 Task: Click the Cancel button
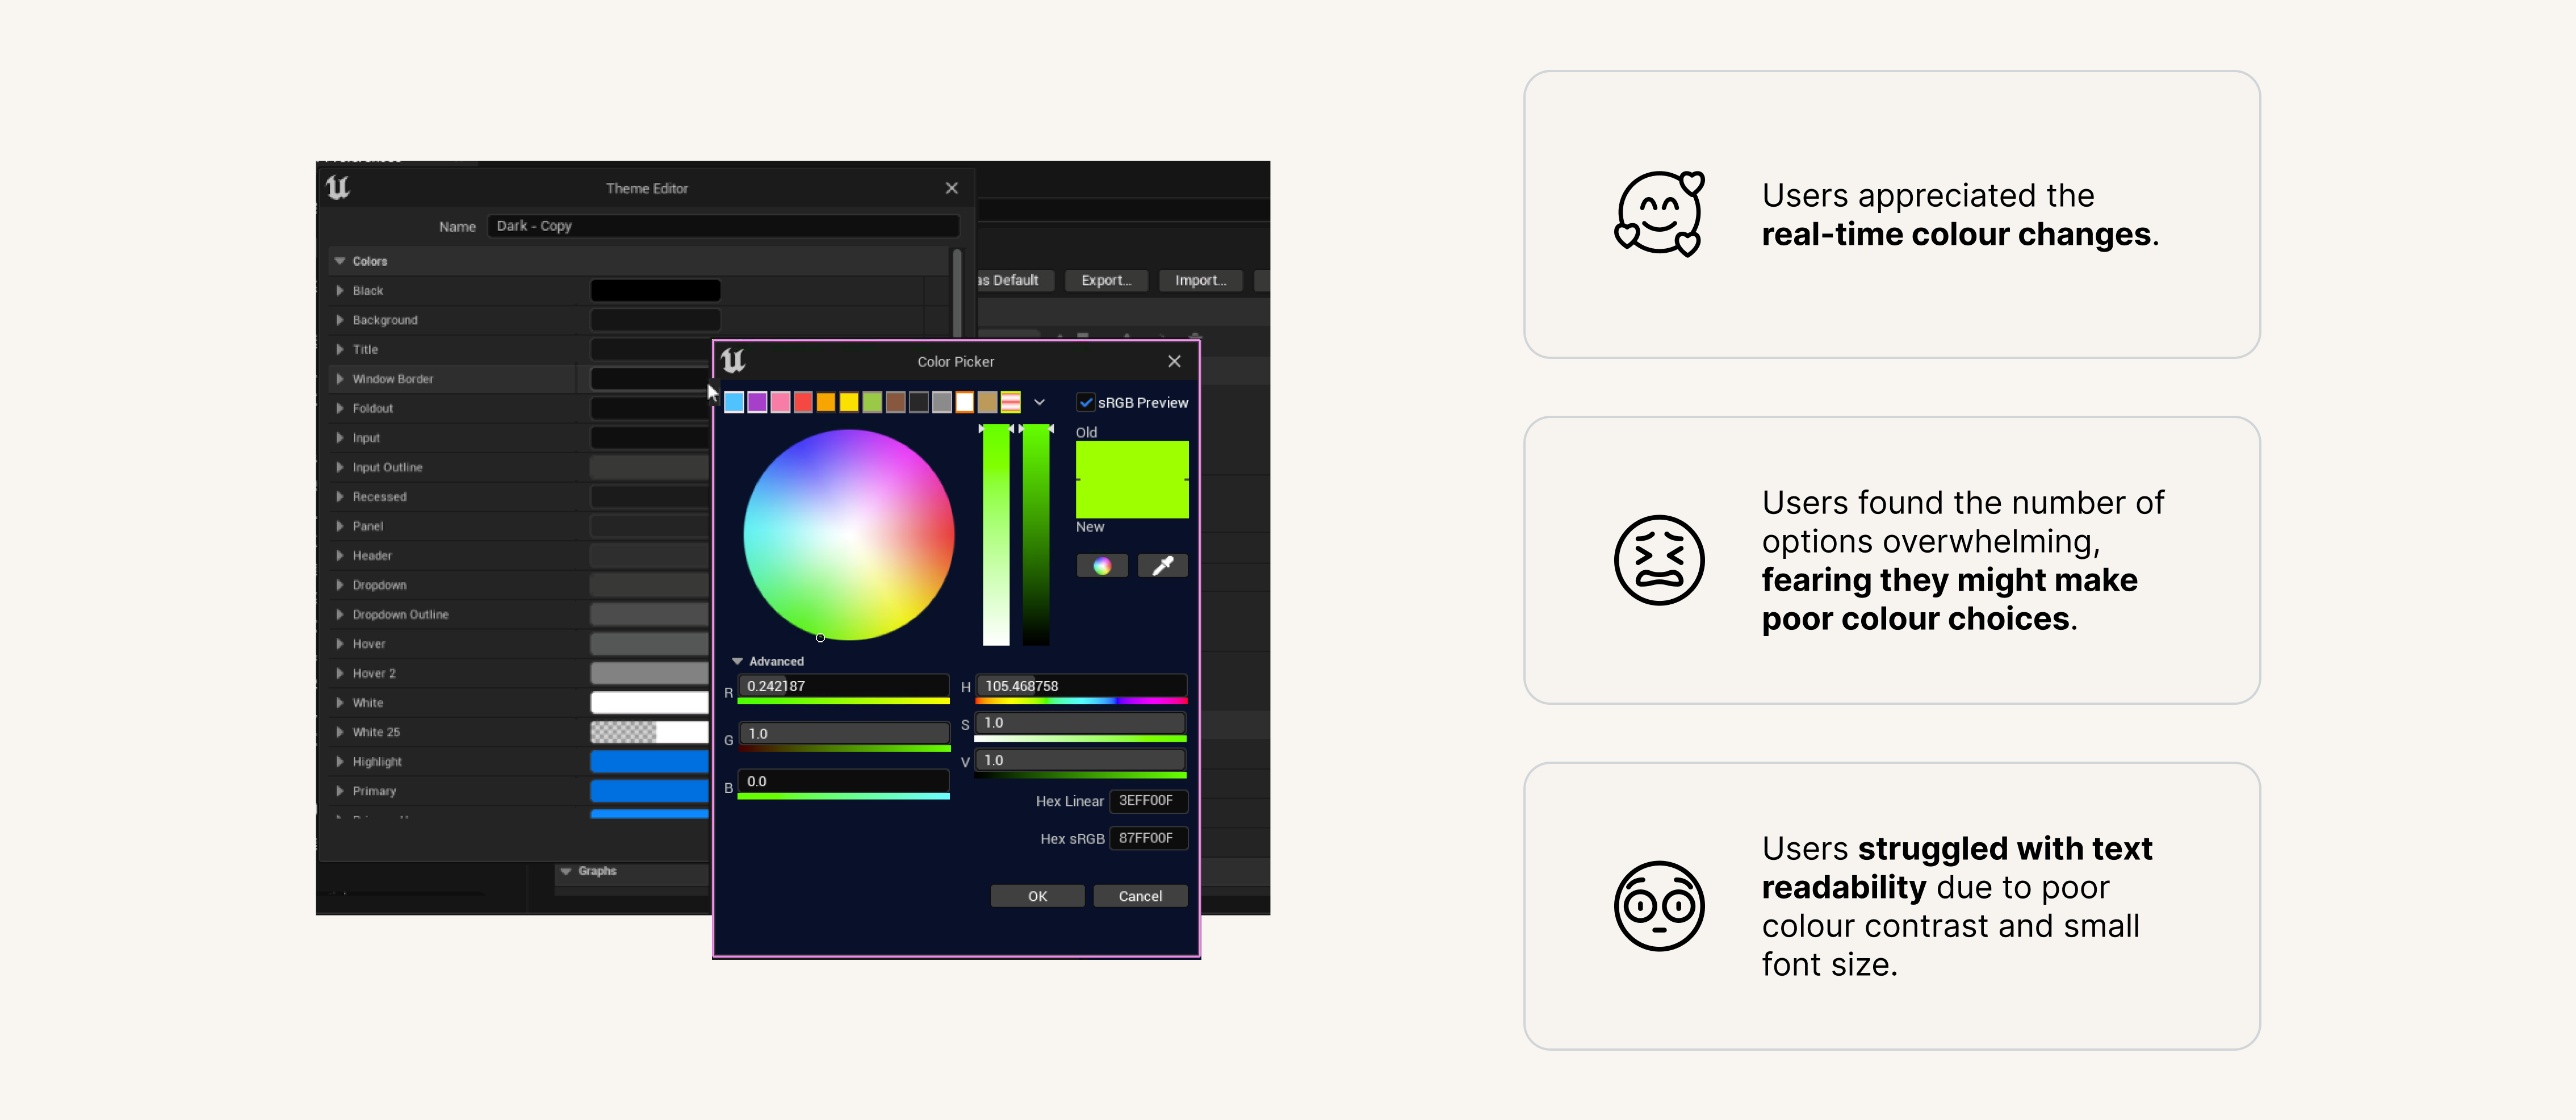[1140, 896]
